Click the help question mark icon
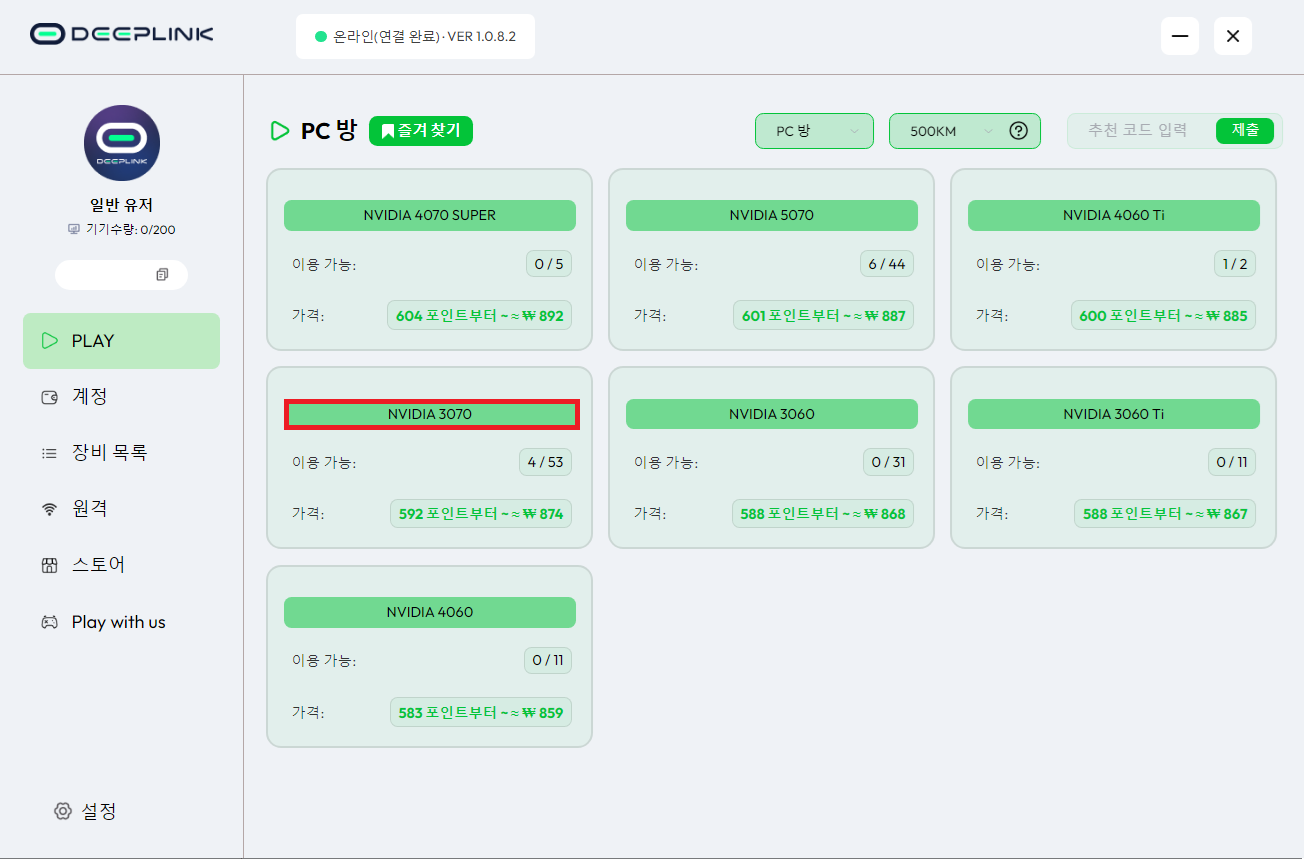Screen dimensions: 1306x862 1018,131
